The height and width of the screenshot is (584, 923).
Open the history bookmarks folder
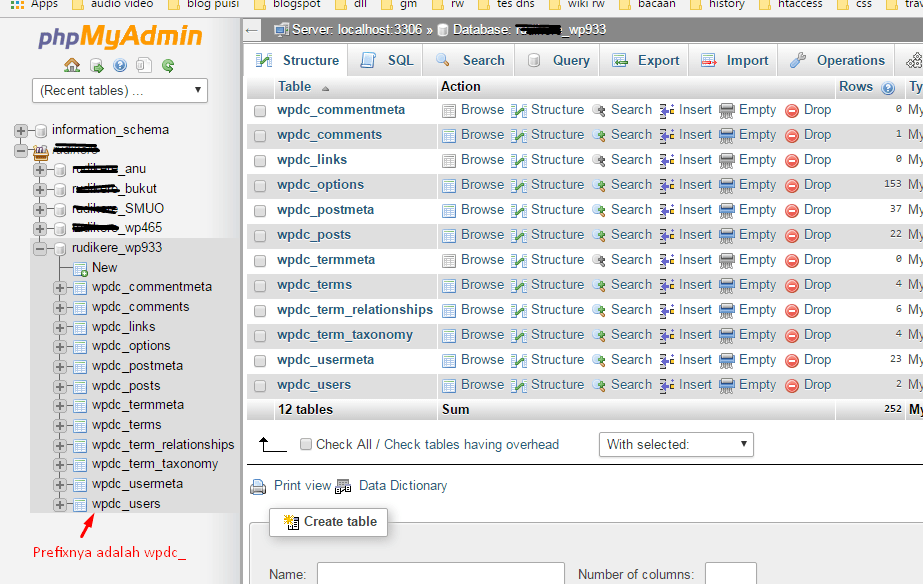point(718,5)
